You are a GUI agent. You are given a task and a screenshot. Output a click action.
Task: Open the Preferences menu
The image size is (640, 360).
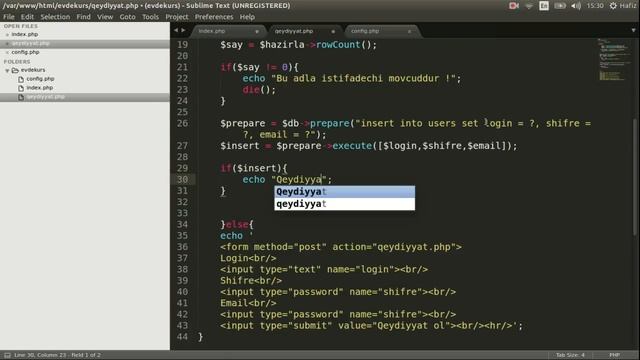pyautogui.click(x=214, y=17)
